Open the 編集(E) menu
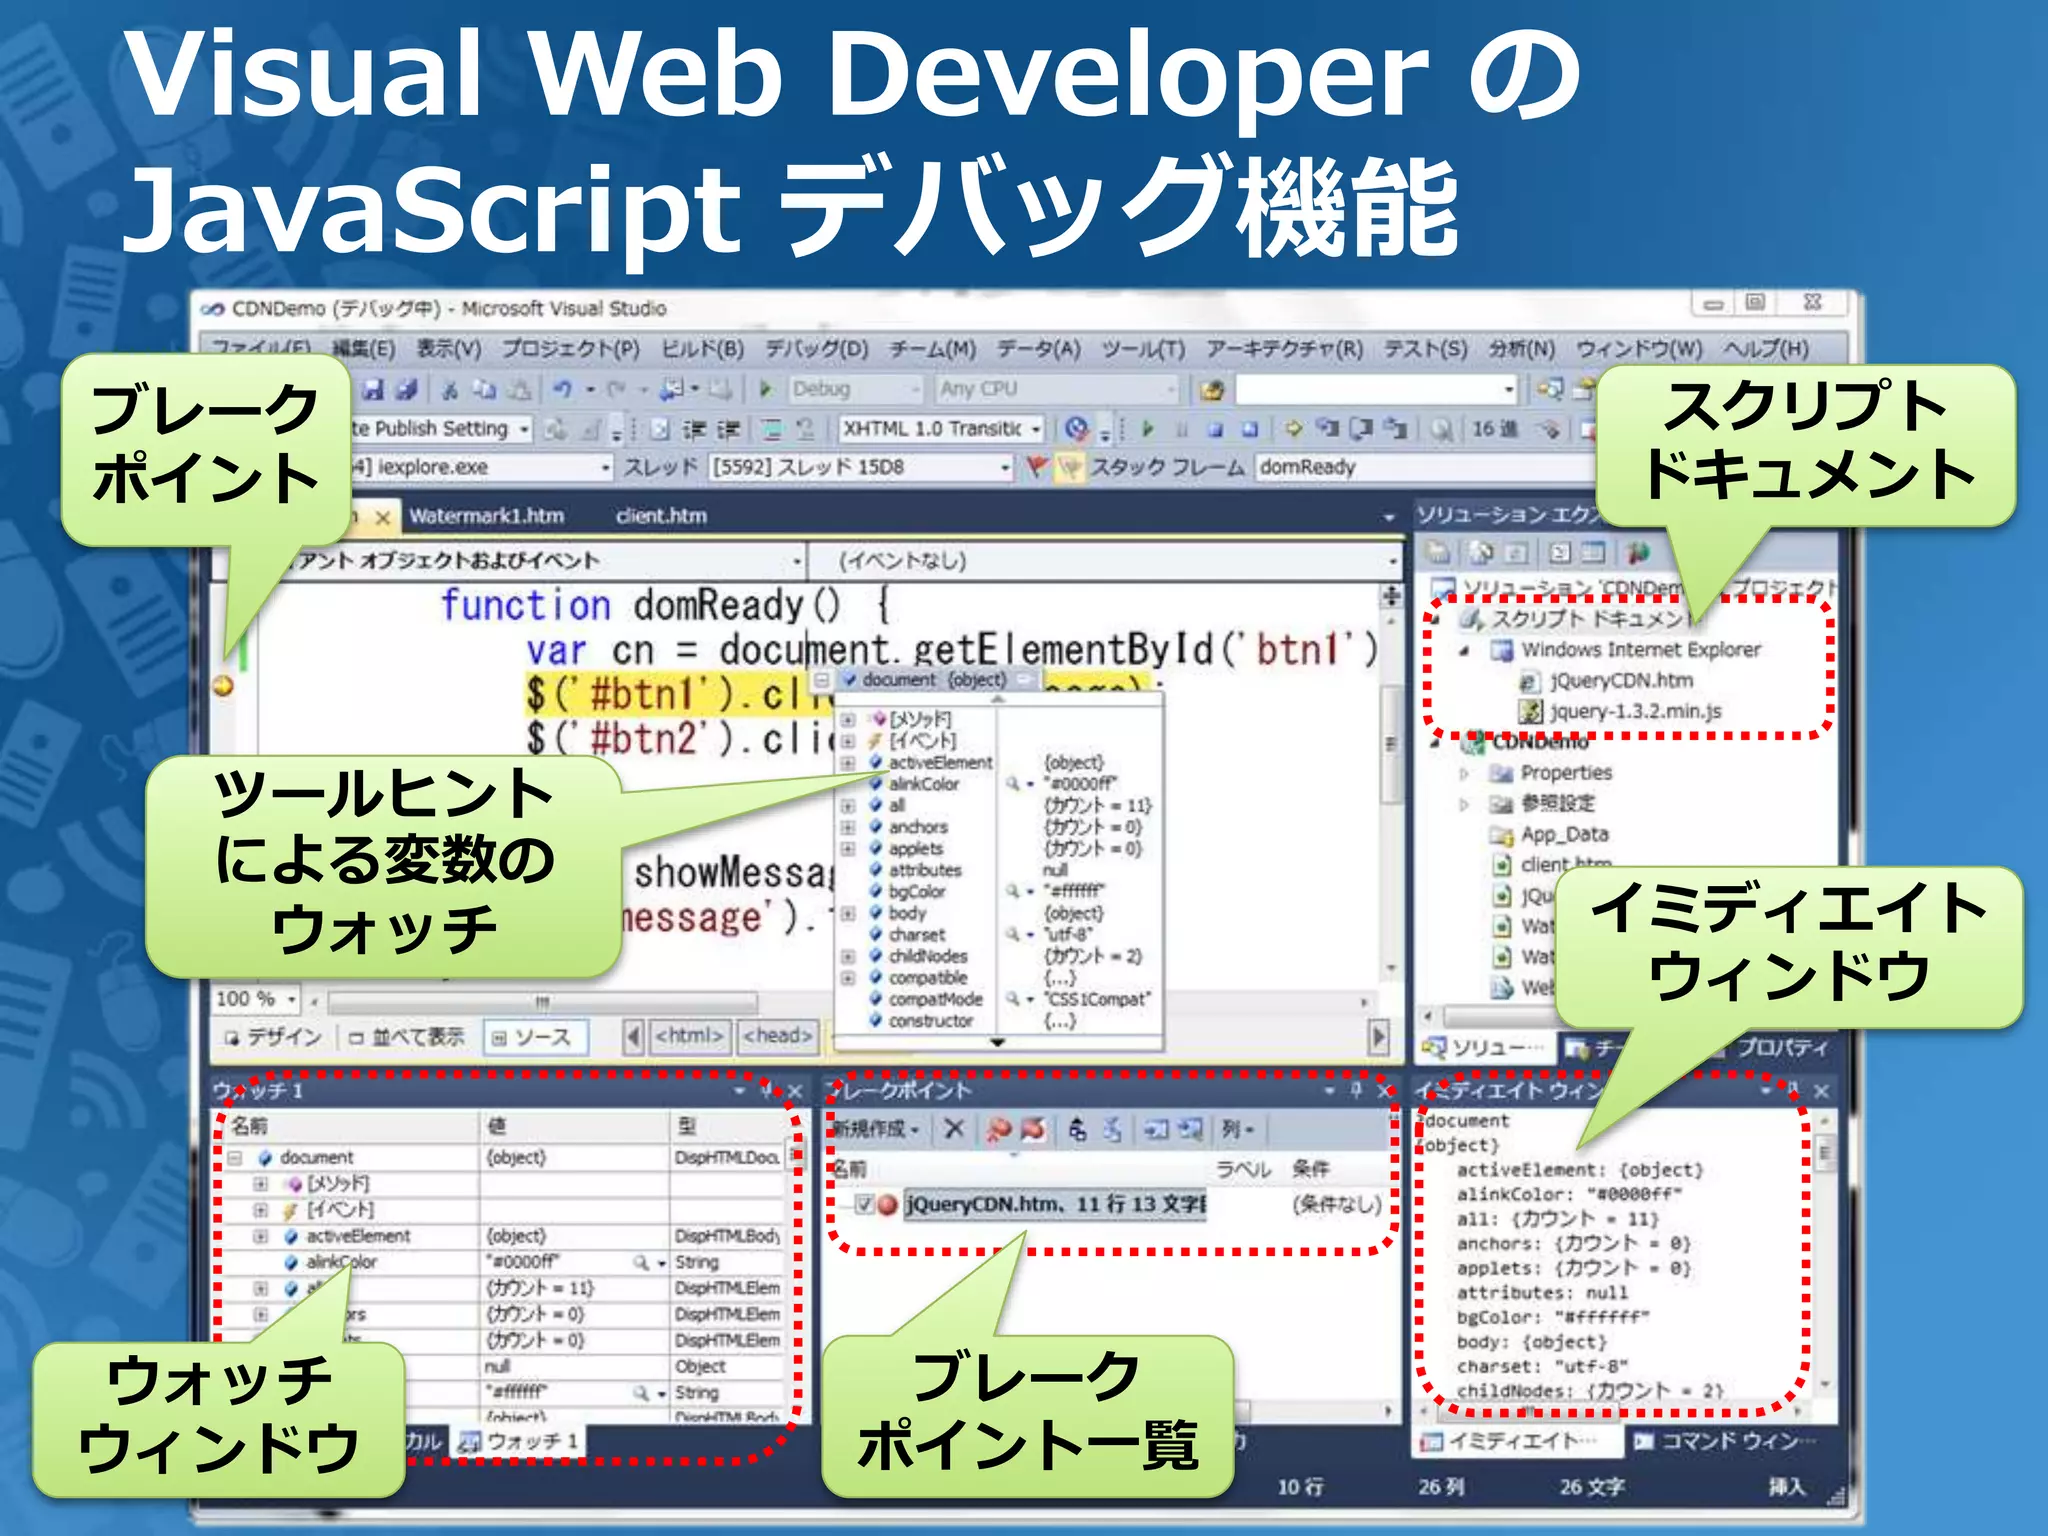This screenshot has height=1536, width=2048. coord(363,348)
